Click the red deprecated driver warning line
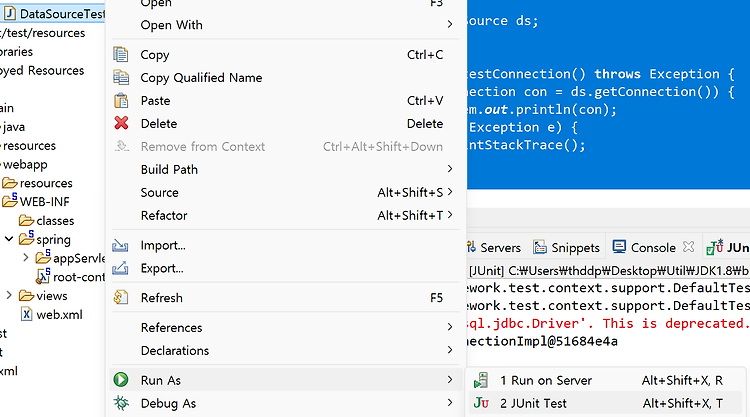 click(608, 323)
